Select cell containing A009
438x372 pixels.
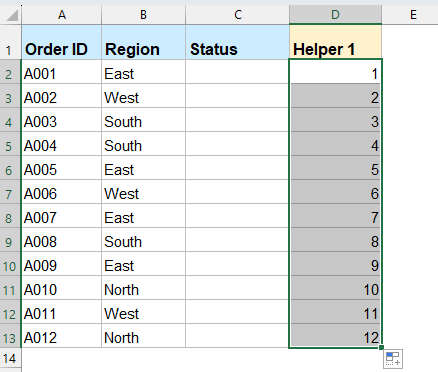pos(62,264)
